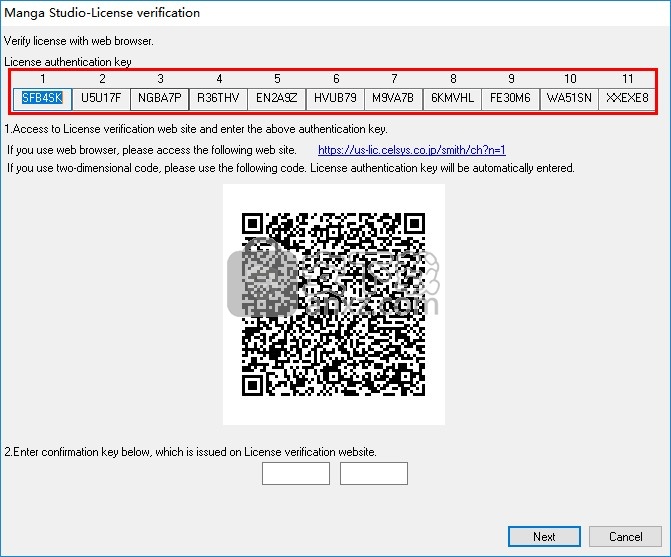Click 'Verify license with web browser.' text

79,41
